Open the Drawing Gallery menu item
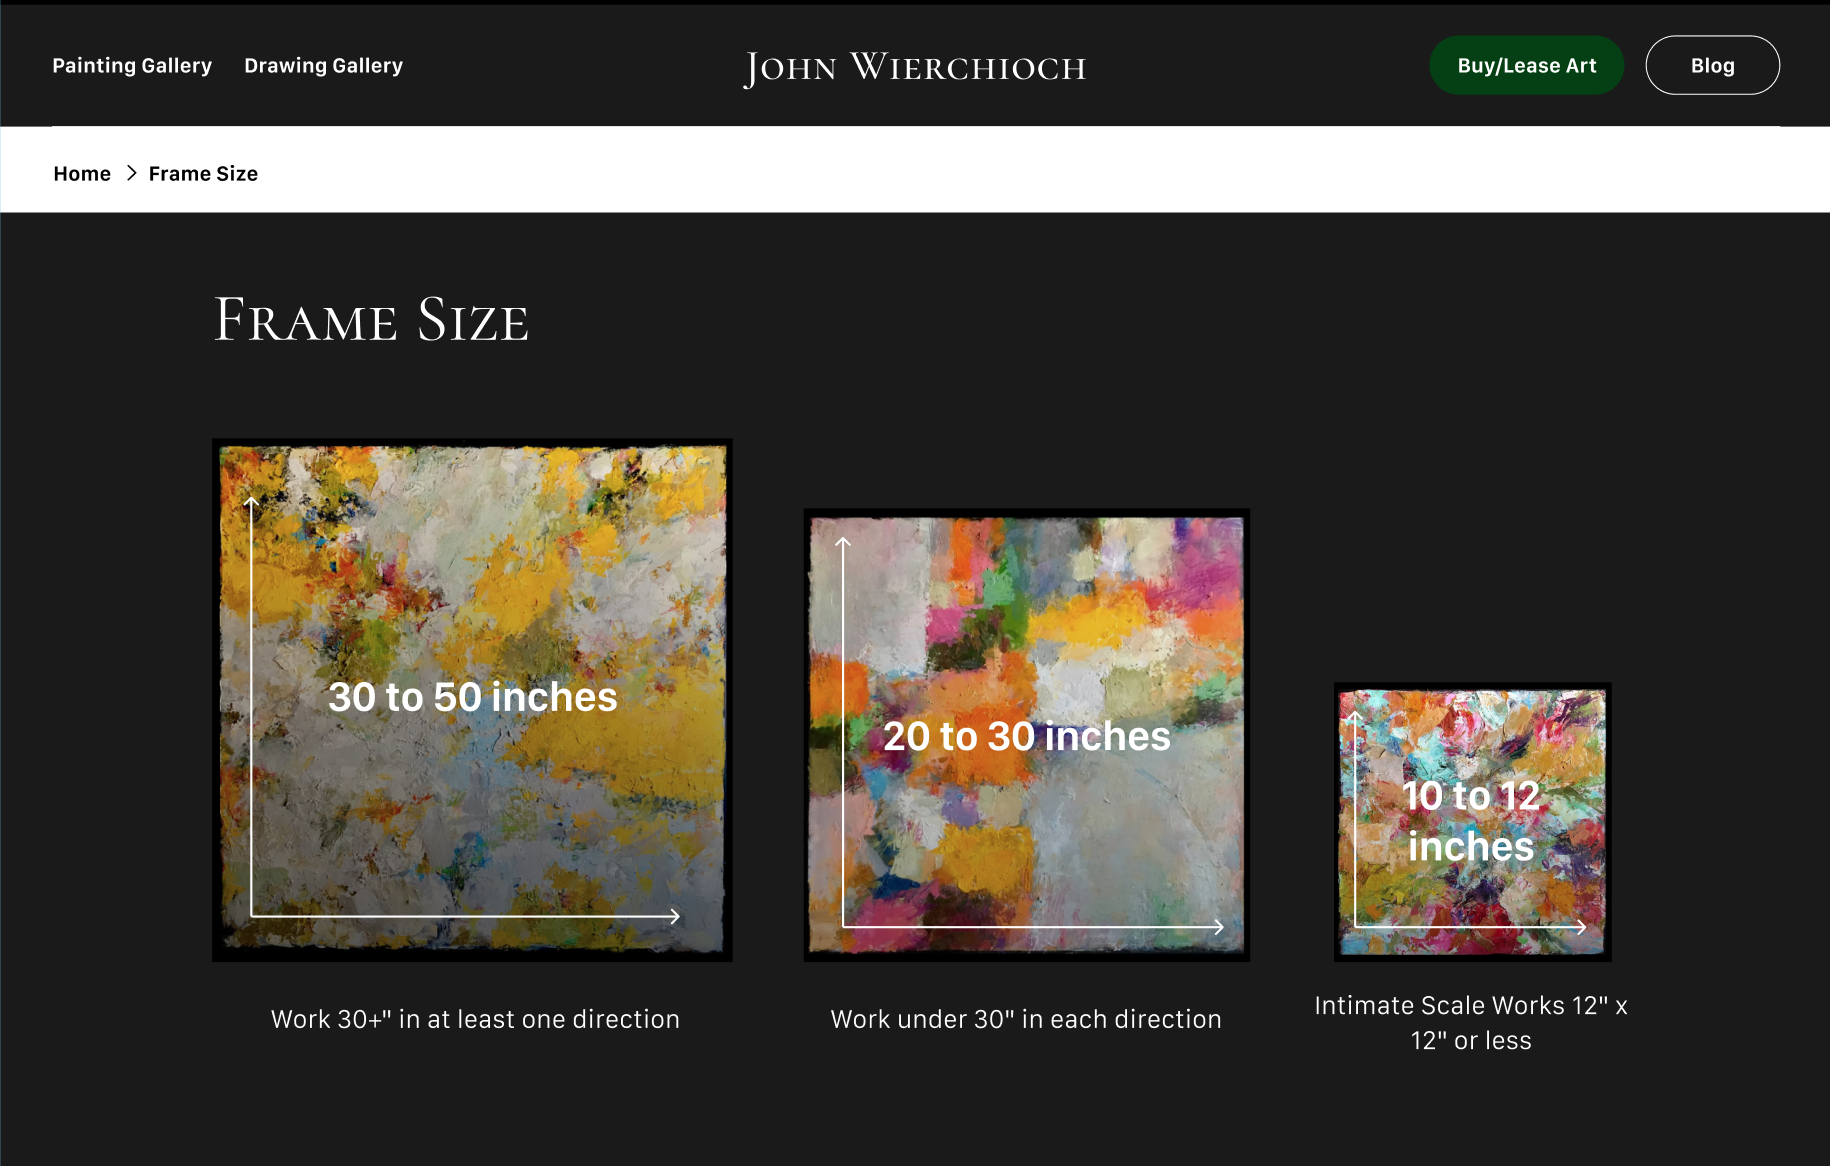The image size is (1830, 1166). coord(323,66)
